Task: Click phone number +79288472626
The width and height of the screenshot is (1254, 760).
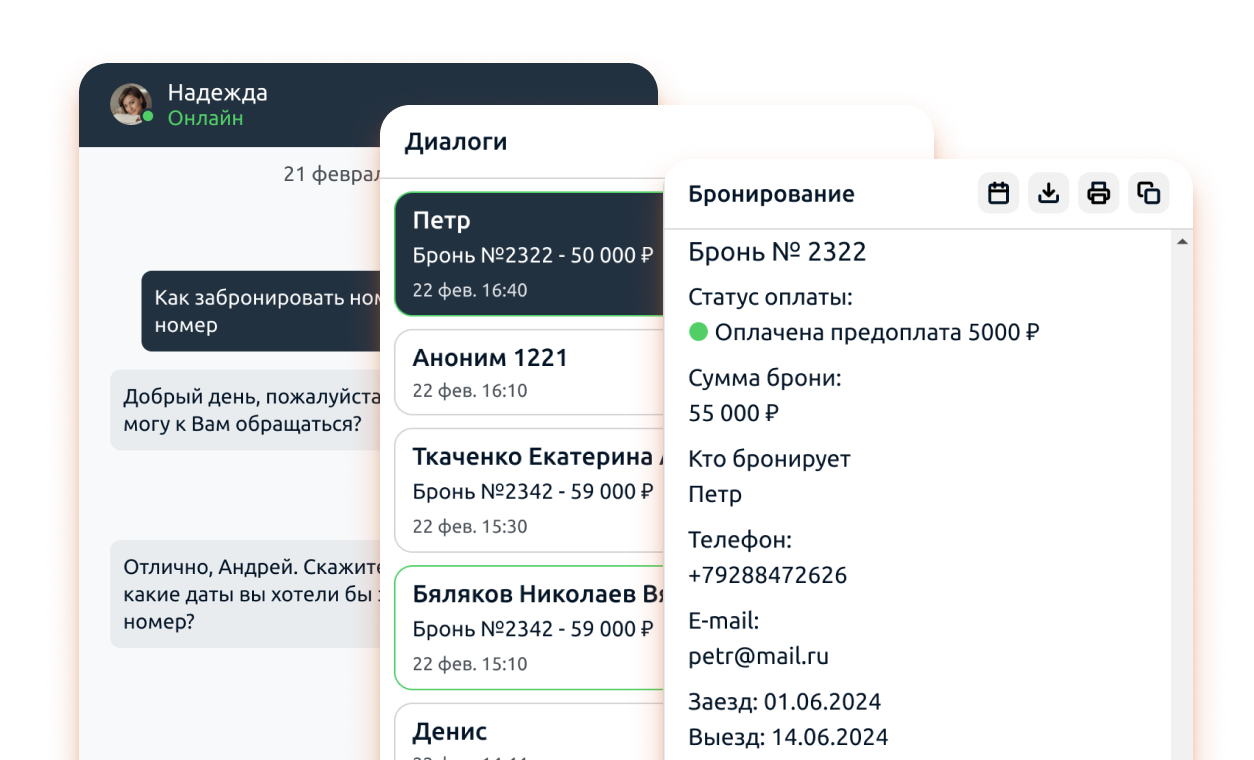Action: pos(767,575)
